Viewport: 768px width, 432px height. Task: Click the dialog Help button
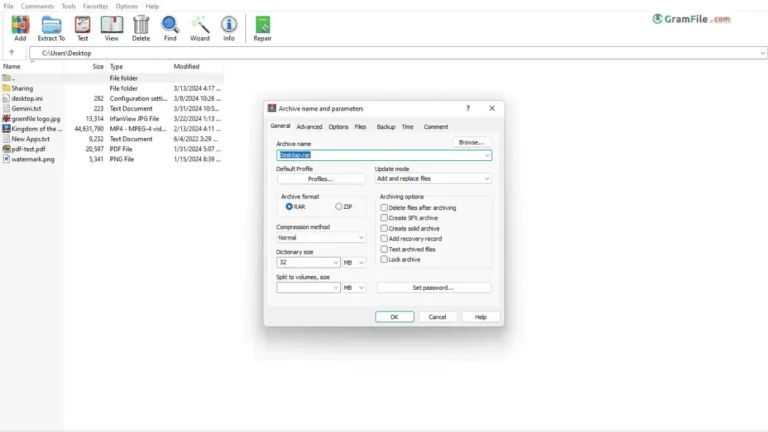pos(481,317)
